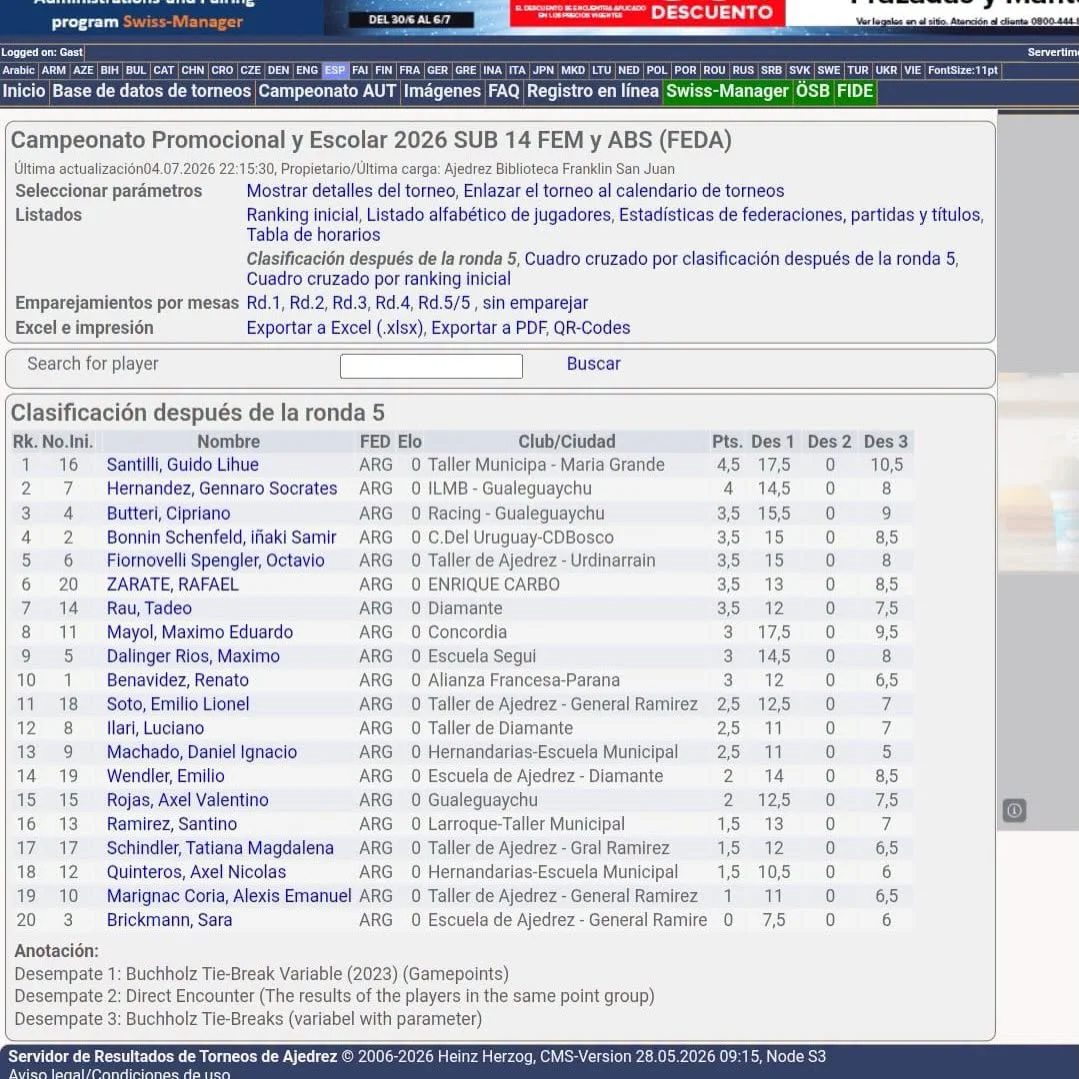Image resolution: width=1079 pixels, height=1079 pixels.
Task: Open the Registro en línea menu
Action: (x=592, y=92)
